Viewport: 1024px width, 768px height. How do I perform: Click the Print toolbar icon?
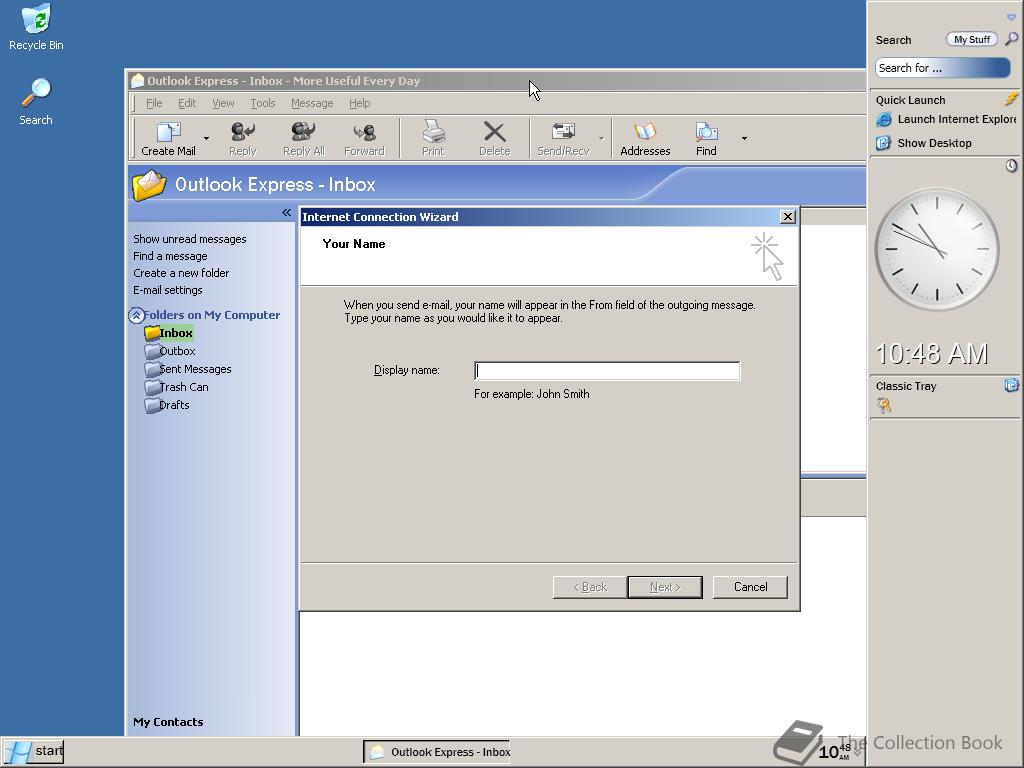(433, 133)
